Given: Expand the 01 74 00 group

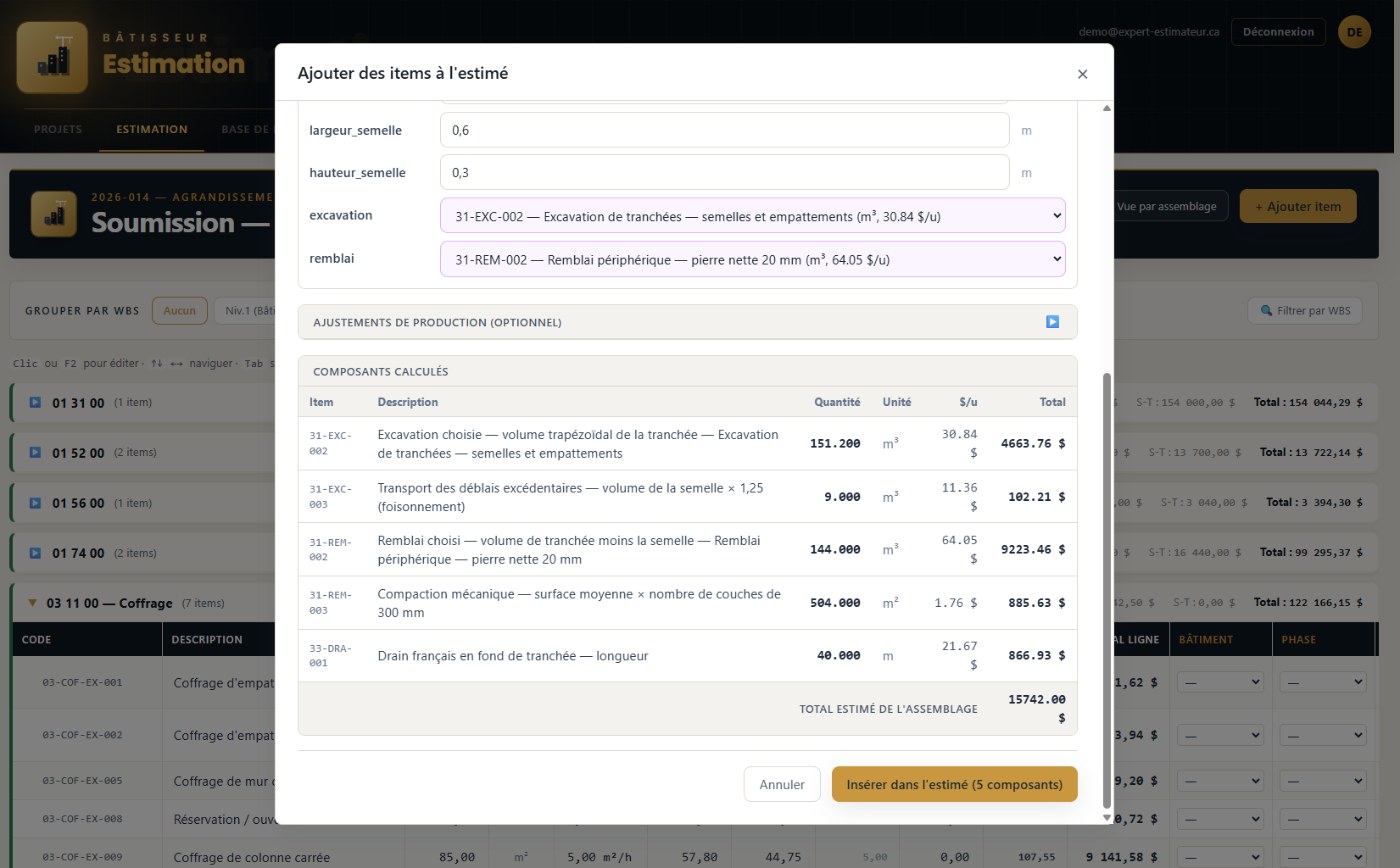Looking at the screenshot, I should [35, 553].
